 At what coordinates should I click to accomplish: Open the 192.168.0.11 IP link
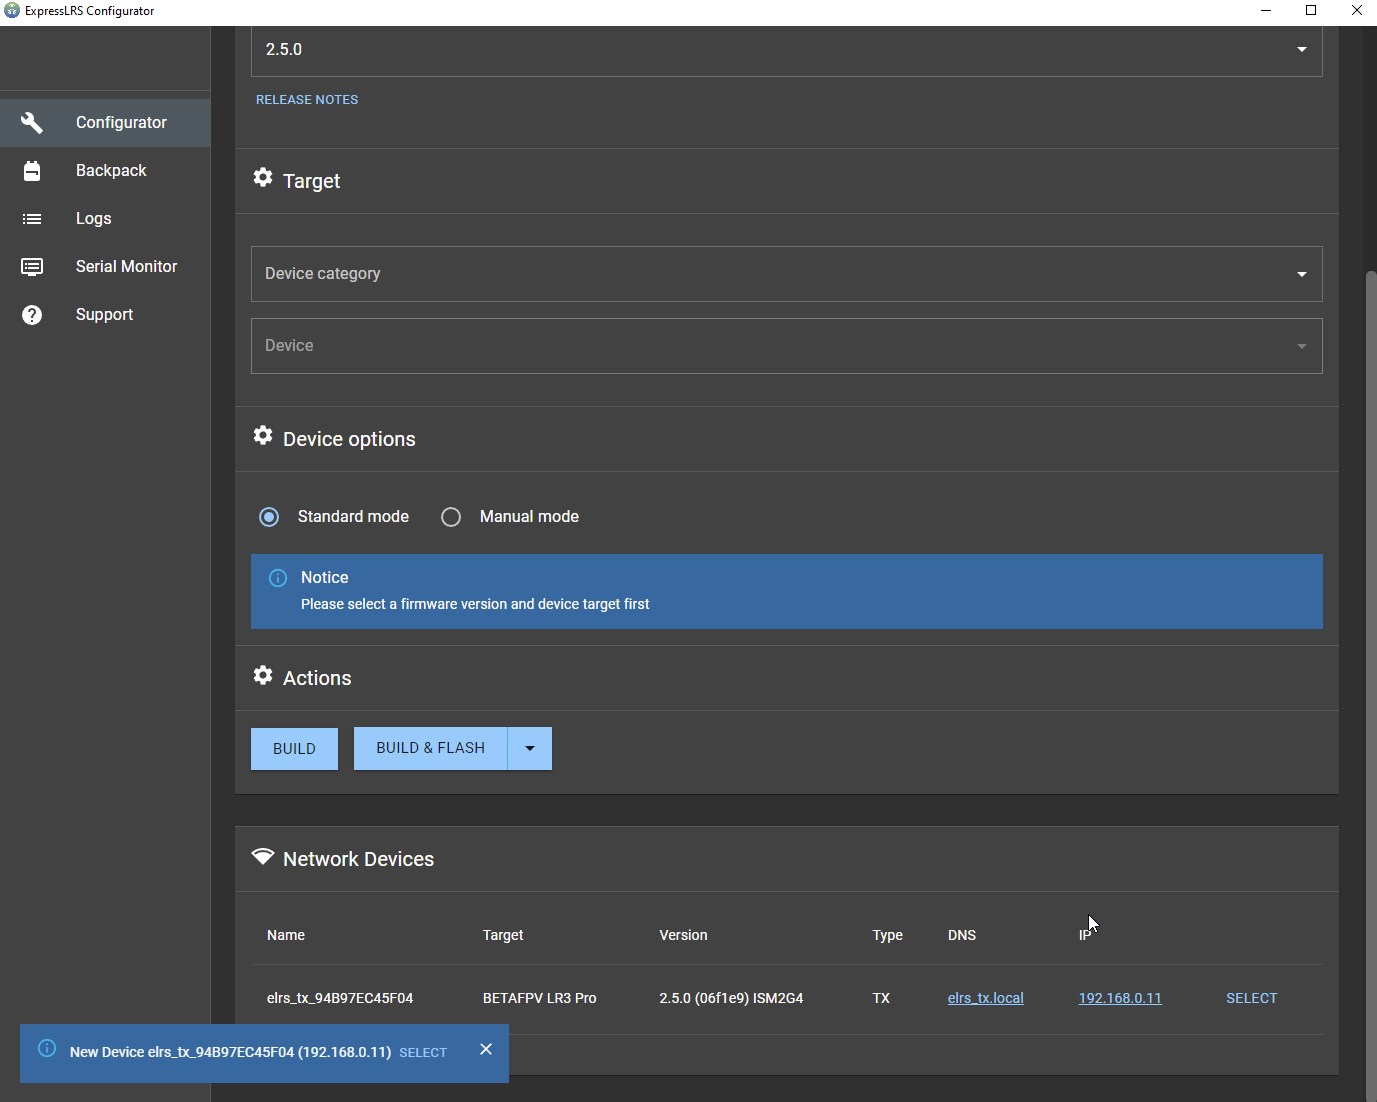1120,998
